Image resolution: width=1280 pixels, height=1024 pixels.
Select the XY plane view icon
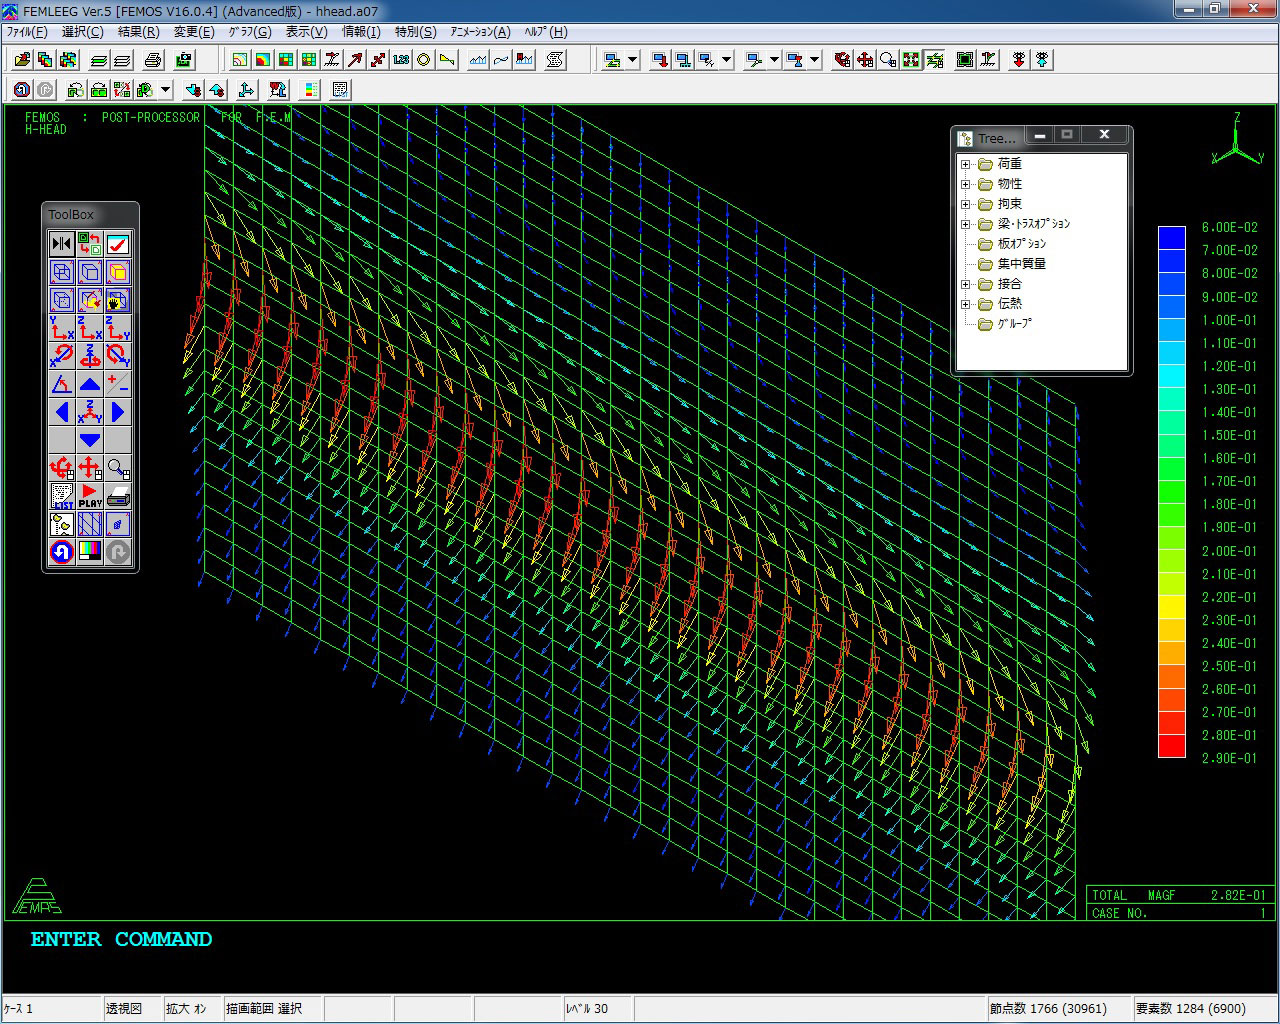(x=62, y=328)
